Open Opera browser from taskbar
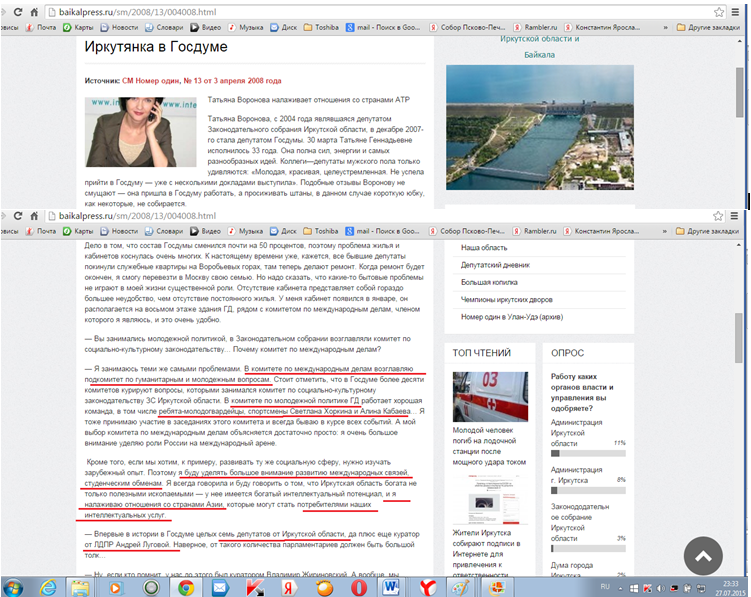Viewport: 751px width, 597px height. [359, 587]
